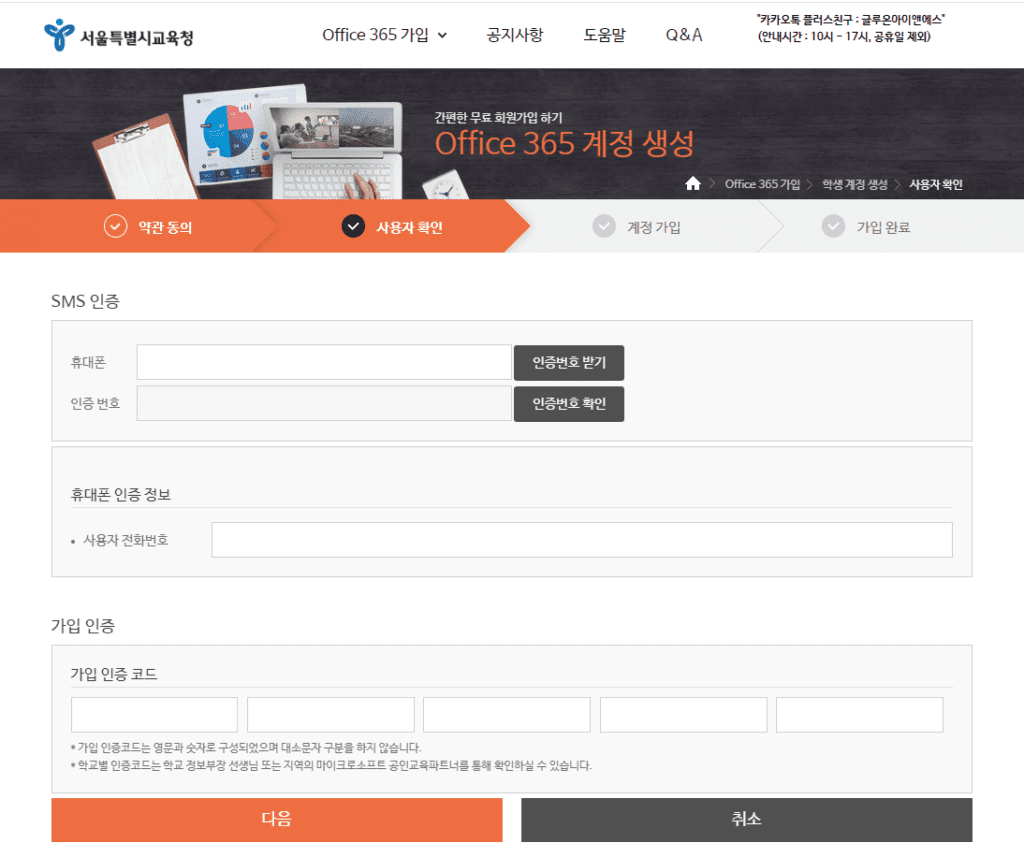Click the 인증번호 받기 button
The image size is (1024, 857).
pyautogui.click(x=569, y=363)
